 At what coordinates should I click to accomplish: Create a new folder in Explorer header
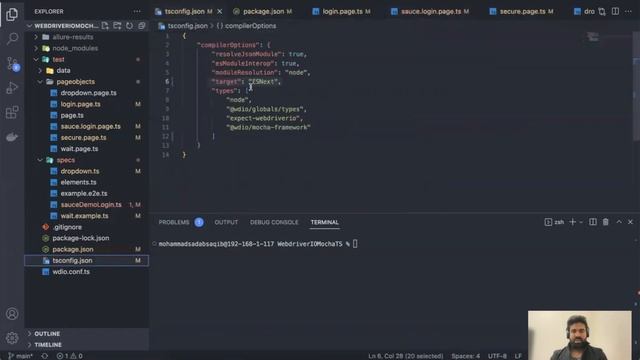(117, 26)
